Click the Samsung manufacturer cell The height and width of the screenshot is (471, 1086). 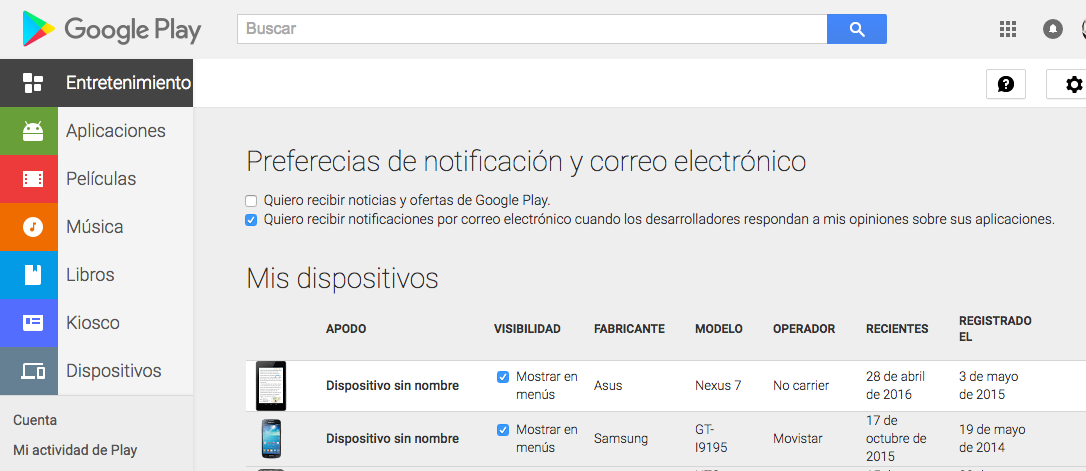(x=621, y=438)
